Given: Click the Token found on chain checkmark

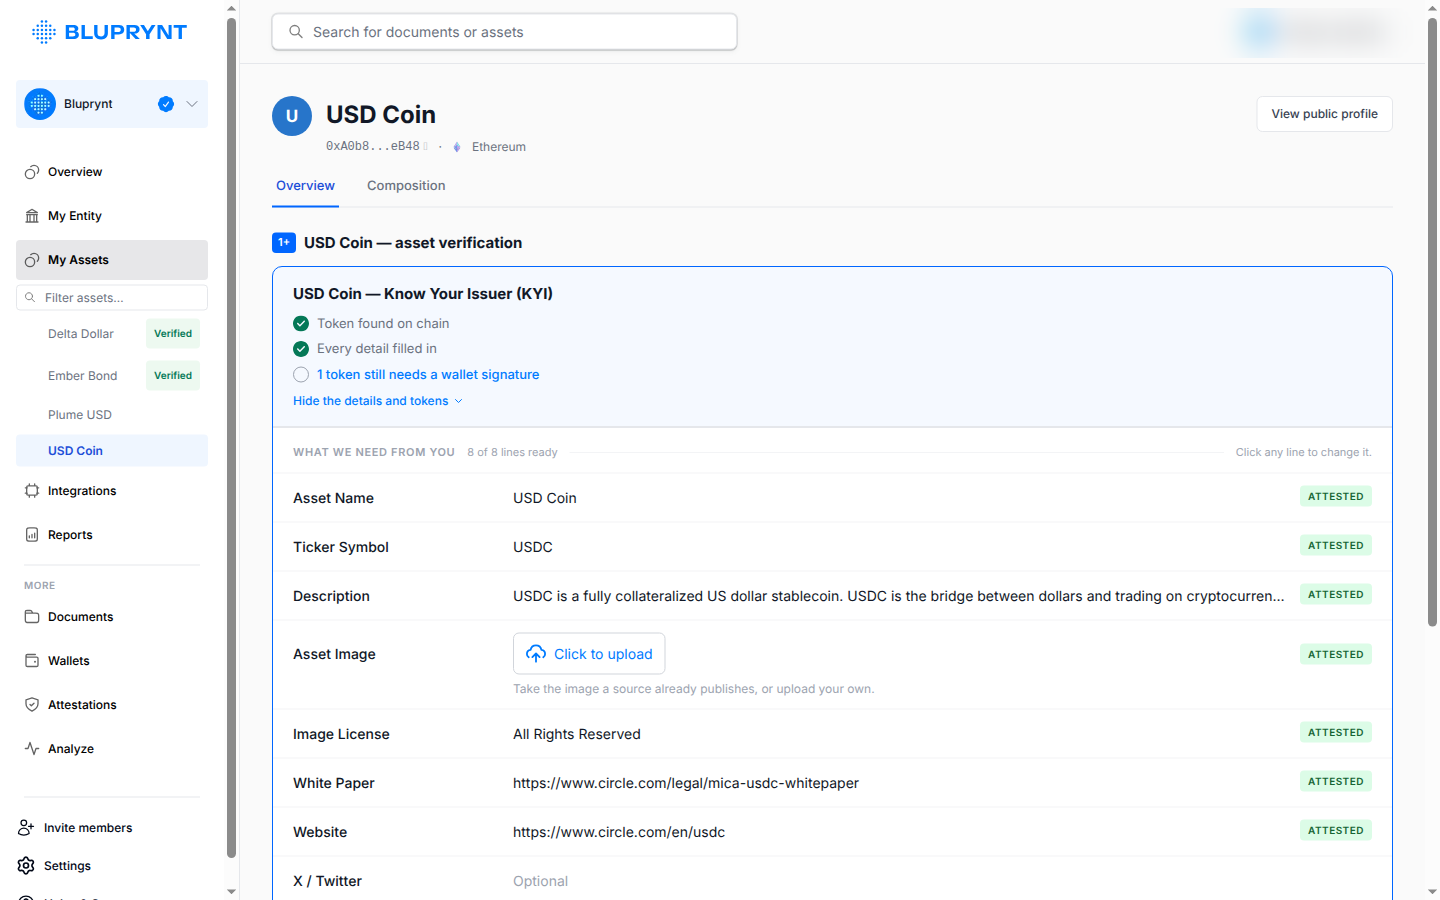Looking at the screenshot, I should (x=301, y=323).
